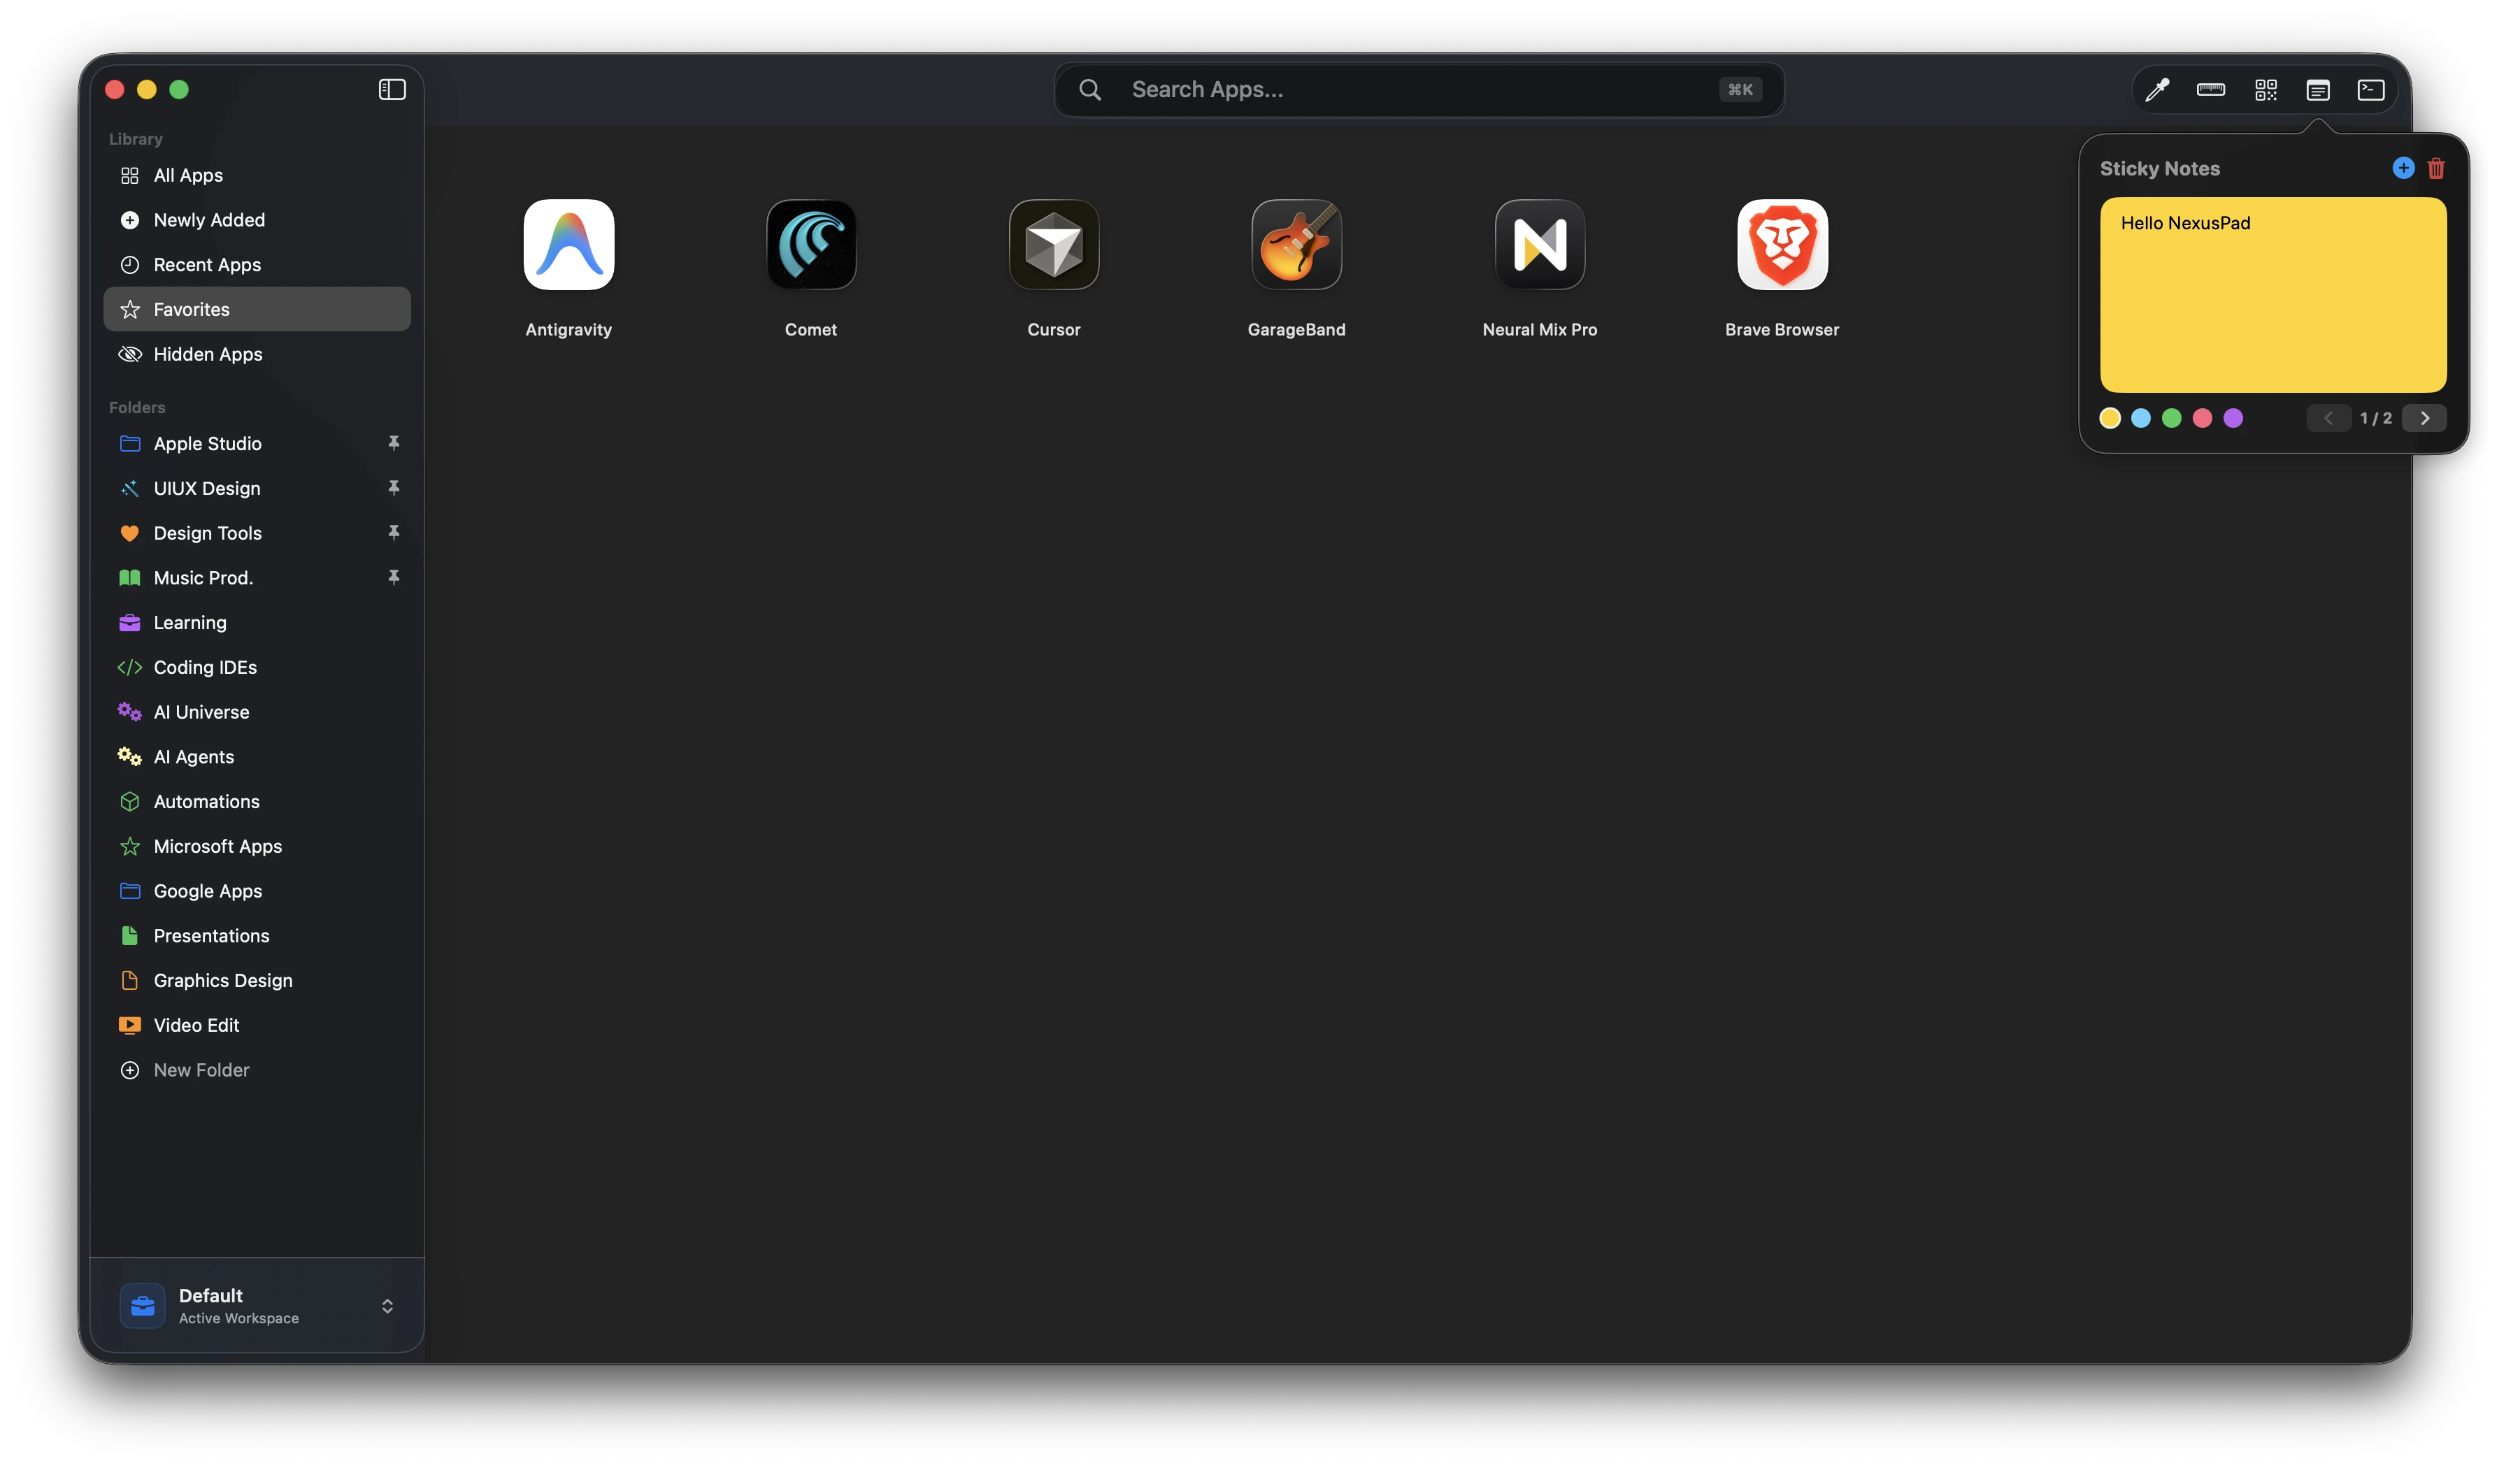Delete the current sticky note
The width and height of the screenshot is (2520, 1468).
2436,168
